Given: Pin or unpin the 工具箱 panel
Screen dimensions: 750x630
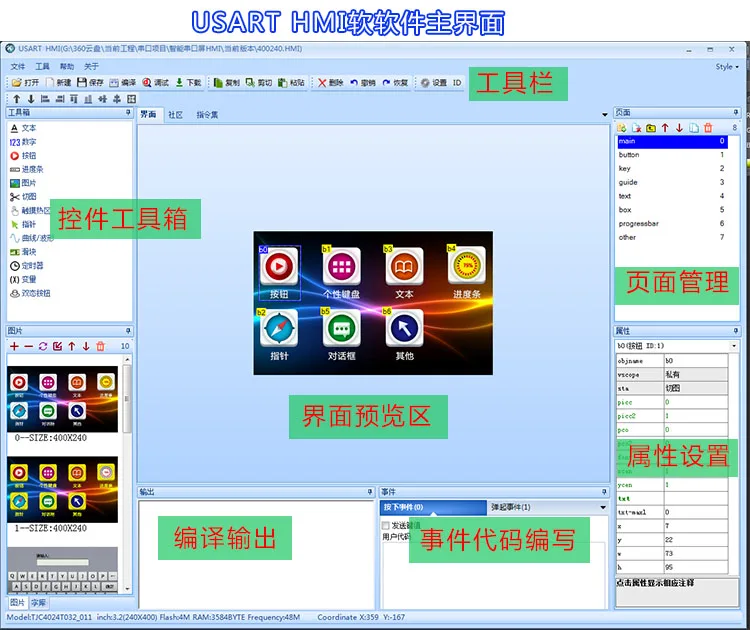Looking at the screenshot, I should 127,113.
